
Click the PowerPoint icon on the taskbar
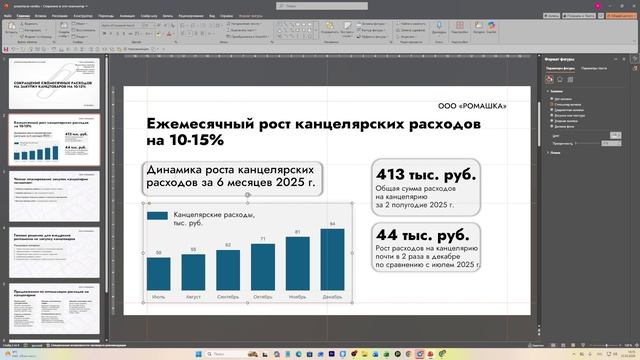point(430,354)
